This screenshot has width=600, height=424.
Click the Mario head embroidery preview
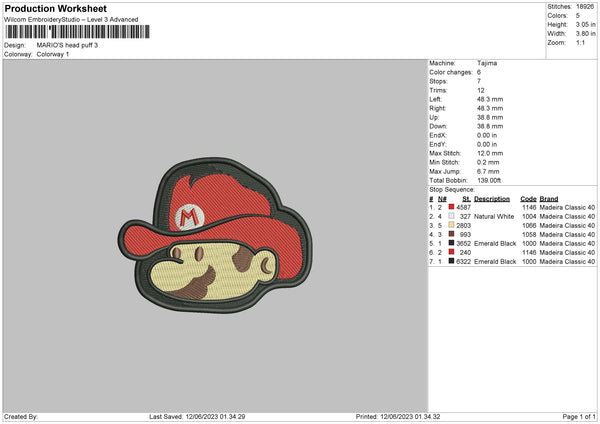(215, 236)
